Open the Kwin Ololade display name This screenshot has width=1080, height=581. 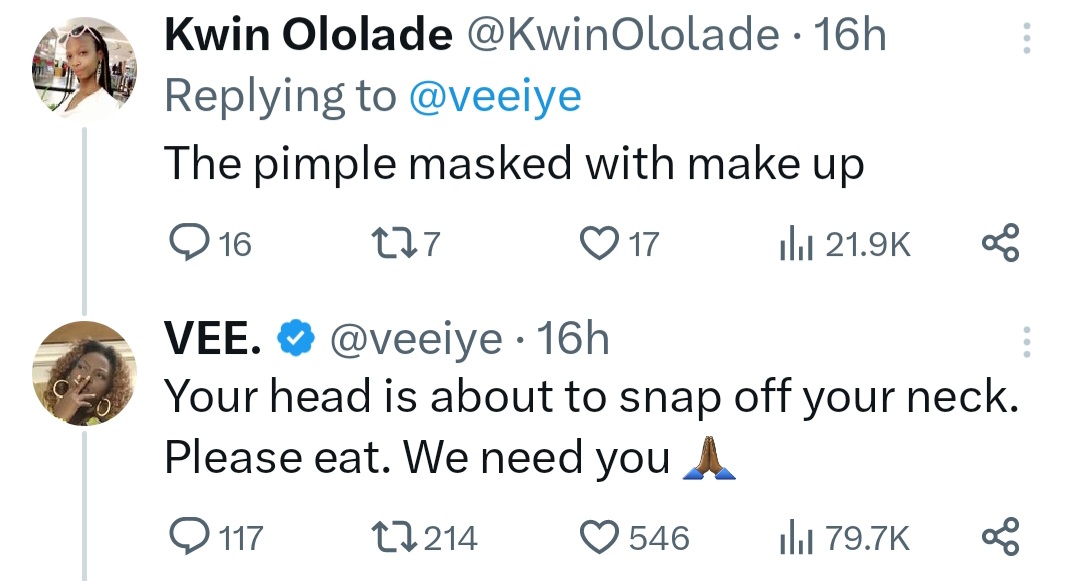tap(307, 37)
